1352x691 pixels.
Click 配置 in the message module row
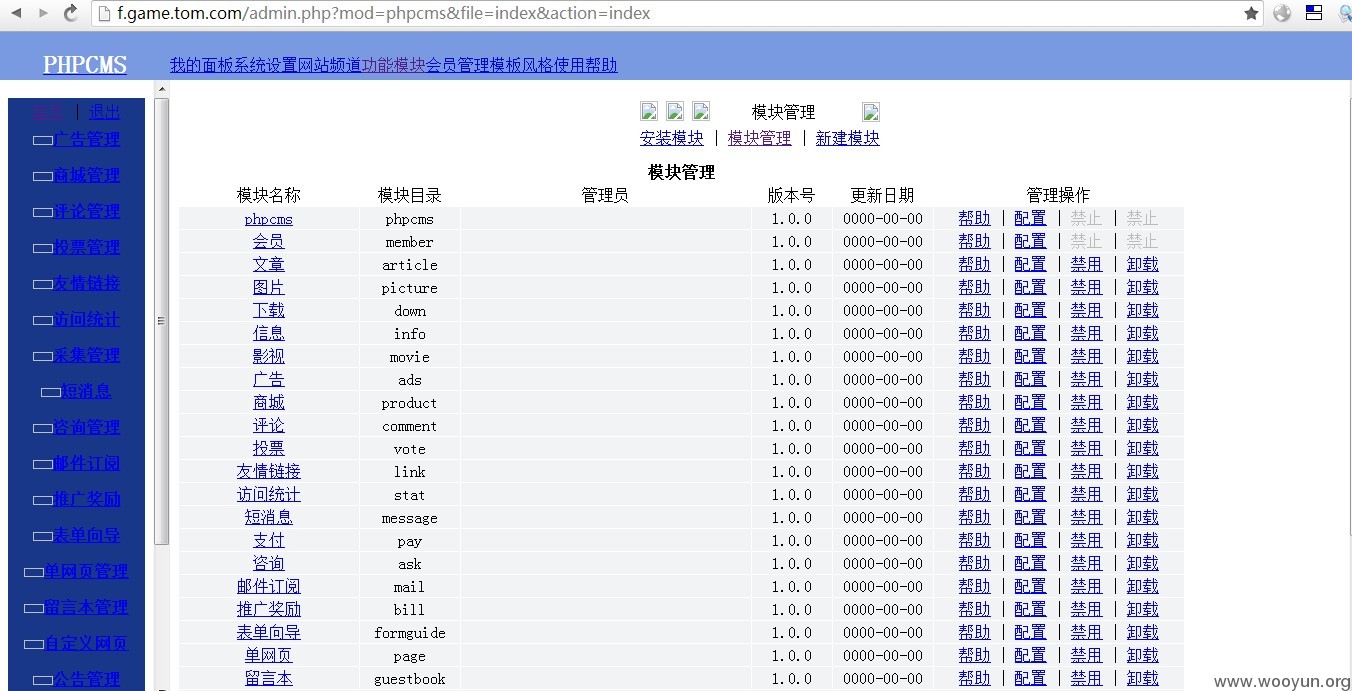[1030, 517]
